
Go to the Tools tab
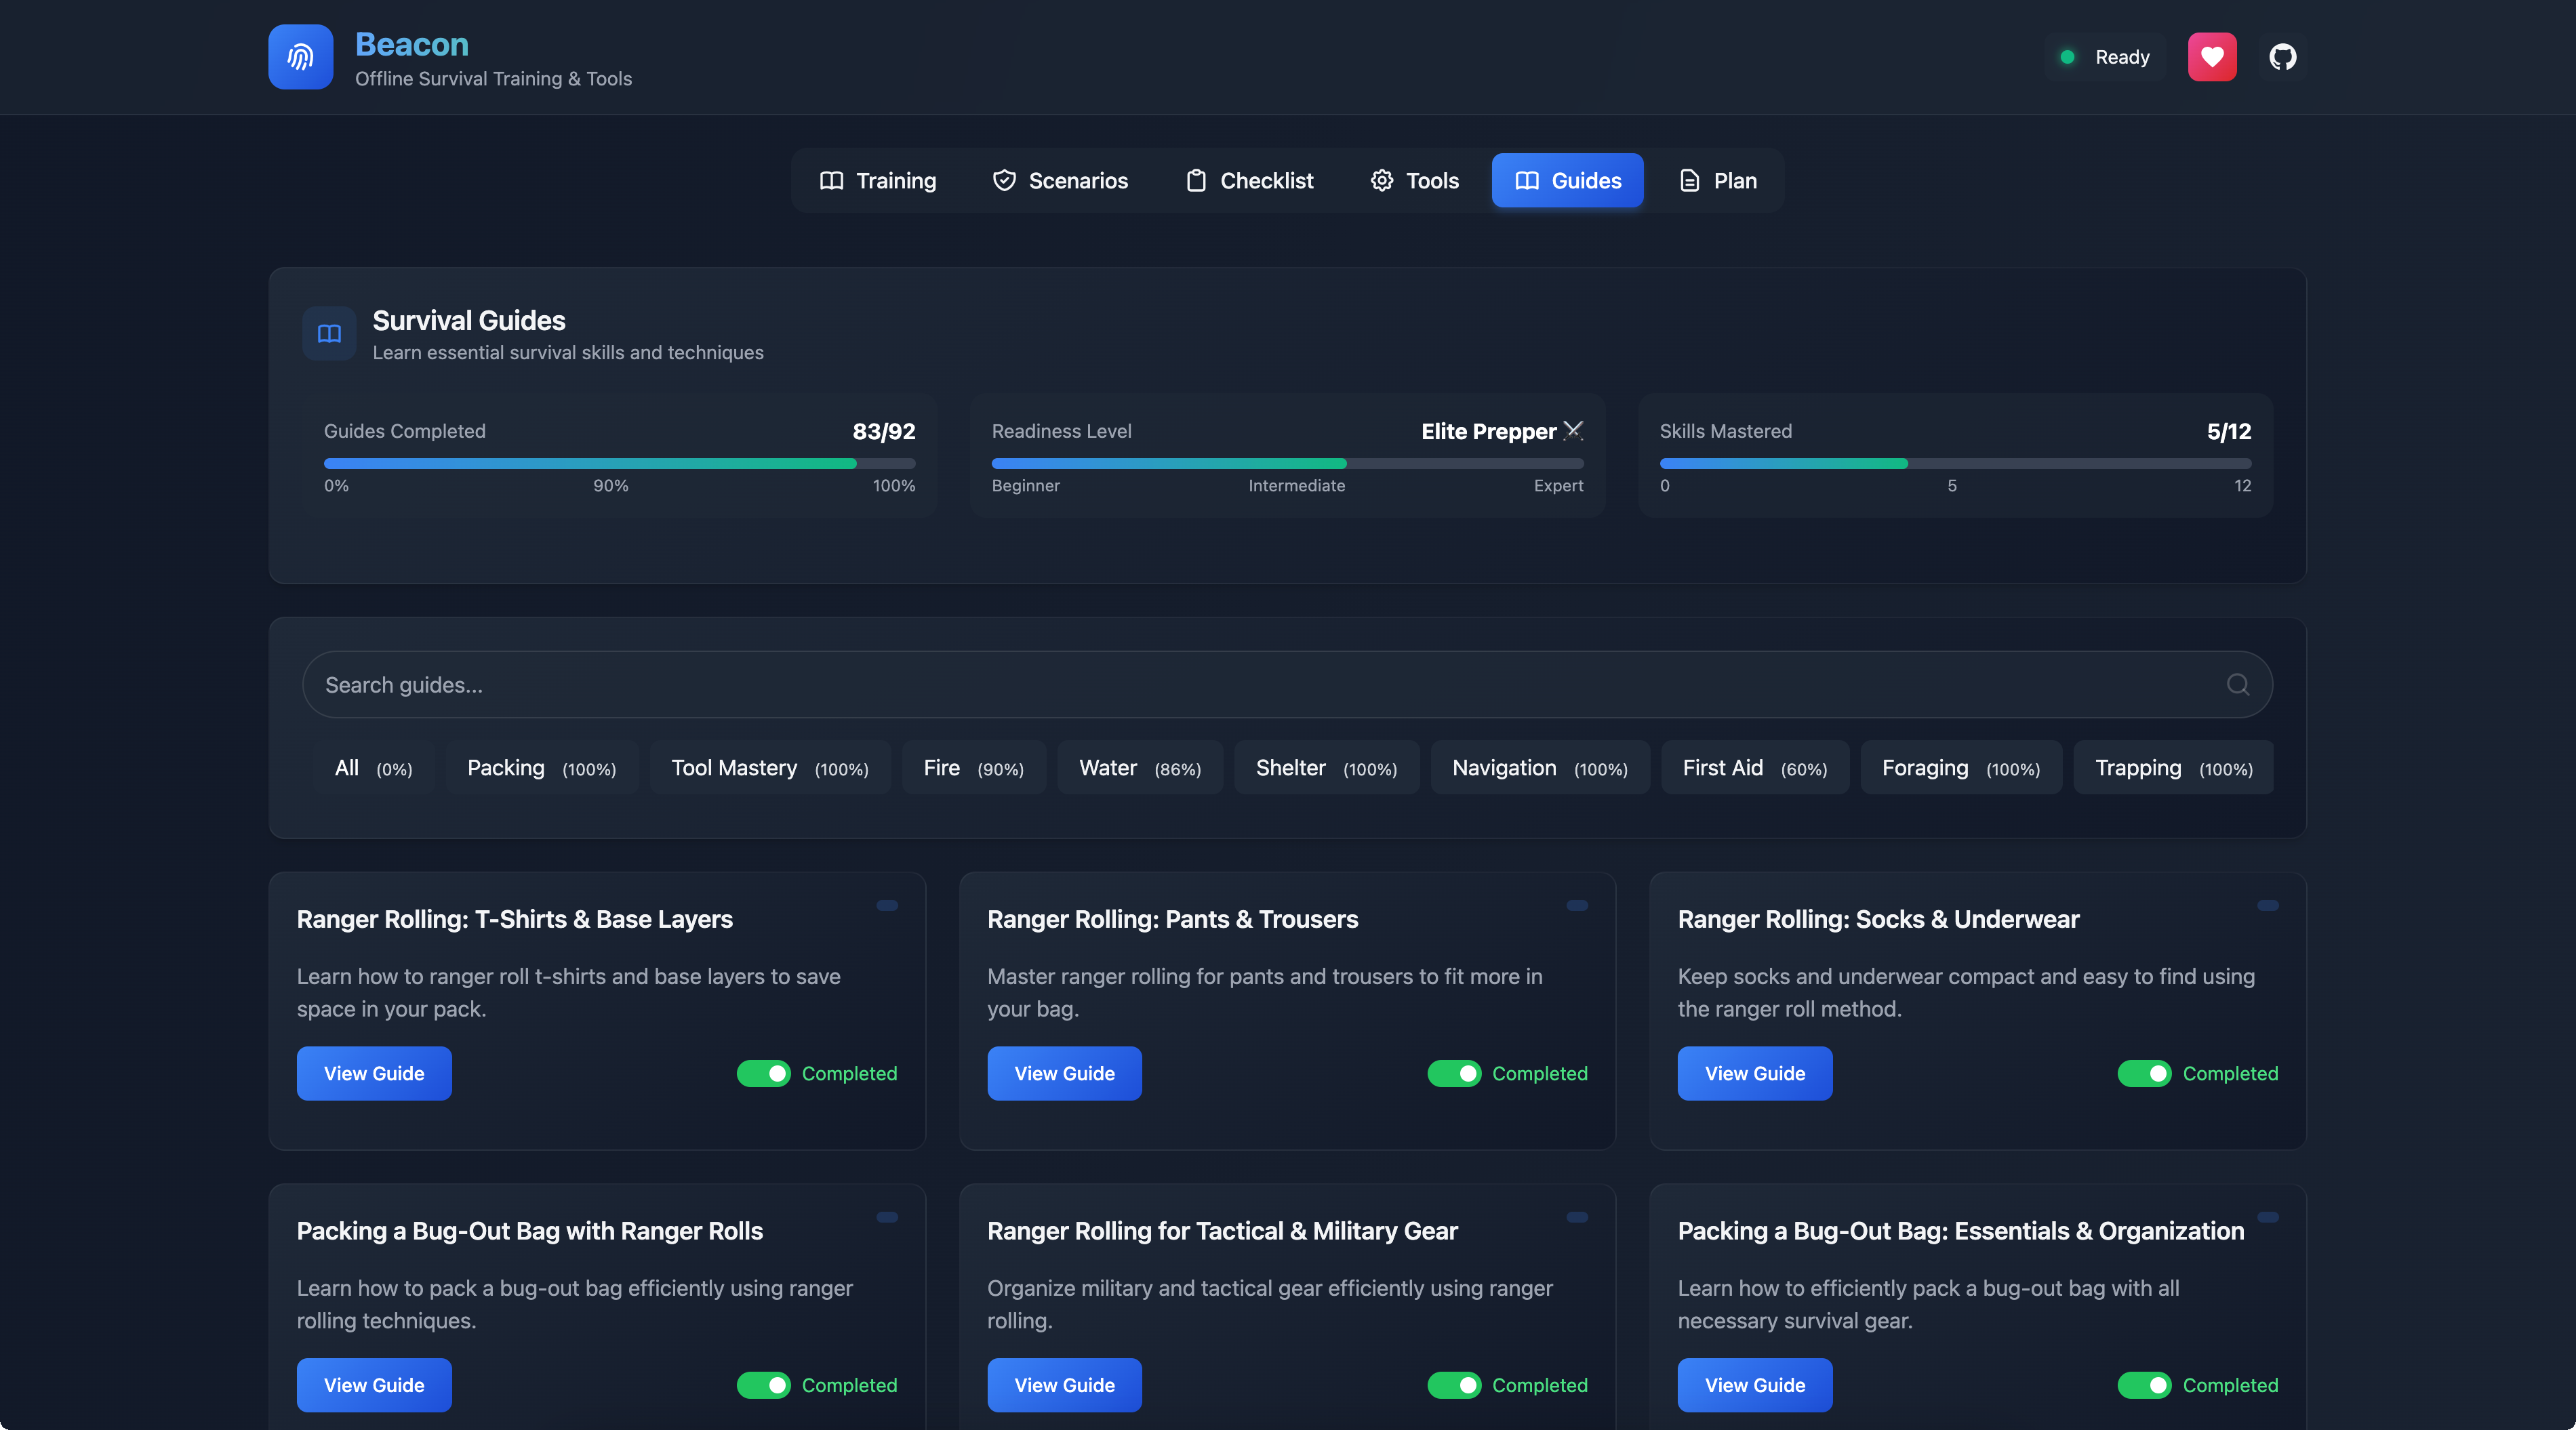[1414, 181]
